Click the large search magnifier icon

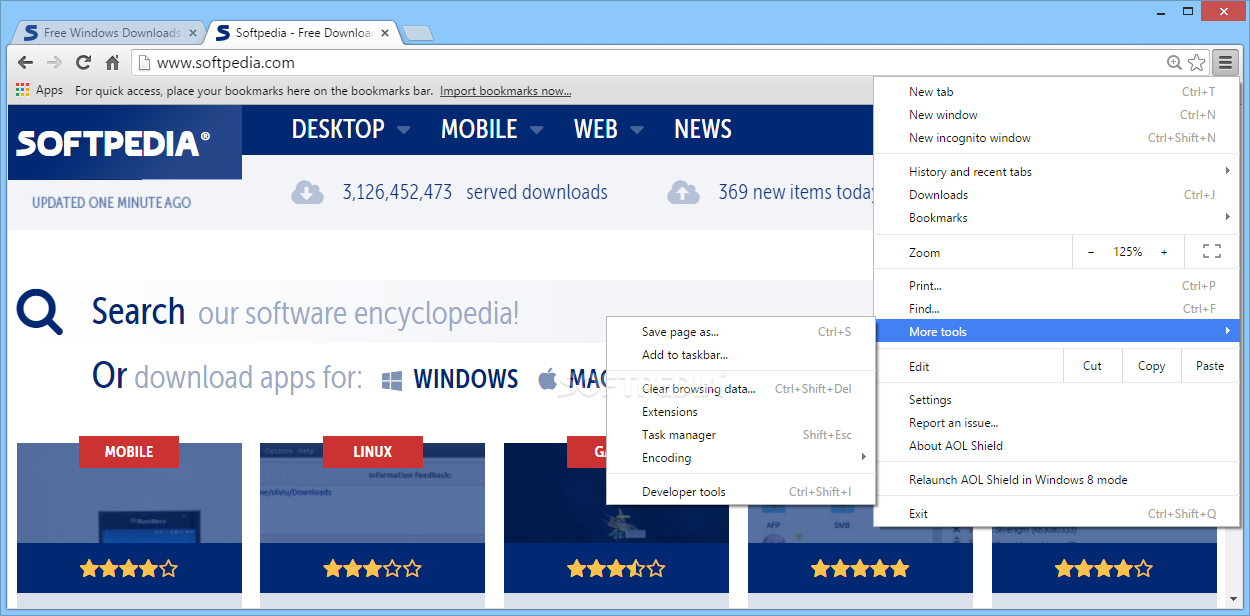pos(40,311)
